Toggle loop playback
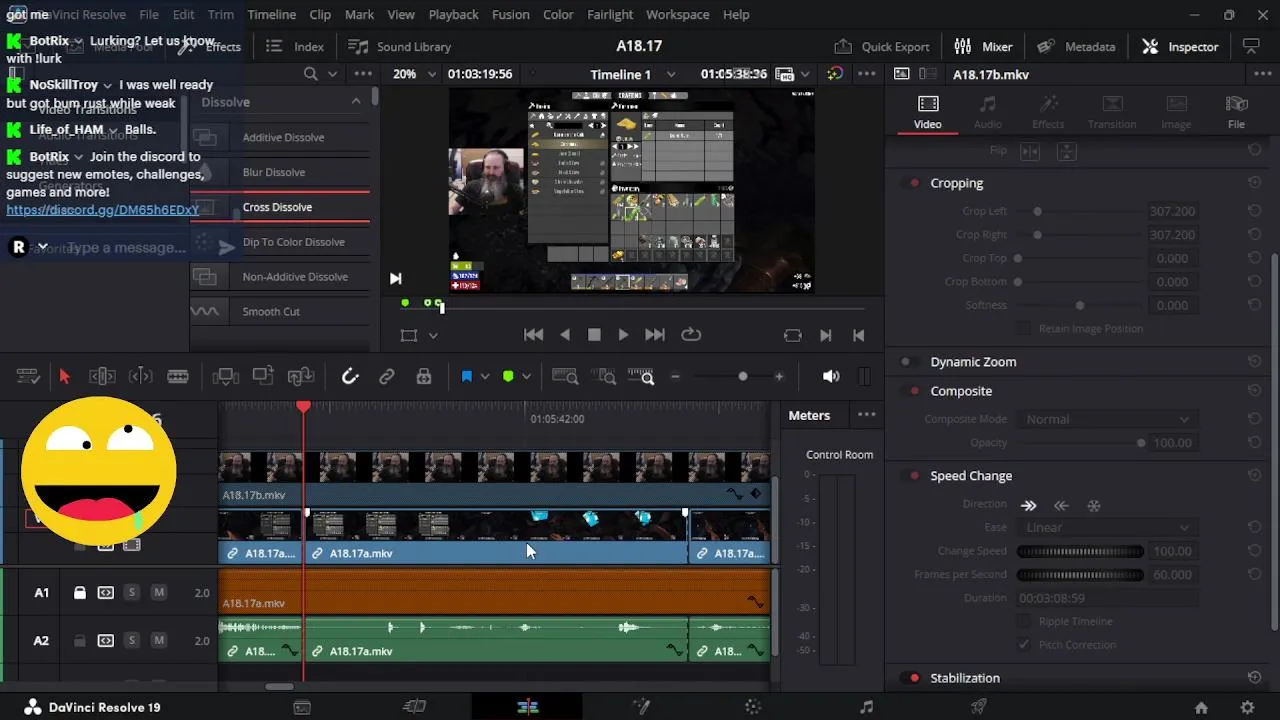 click(690, 335)
